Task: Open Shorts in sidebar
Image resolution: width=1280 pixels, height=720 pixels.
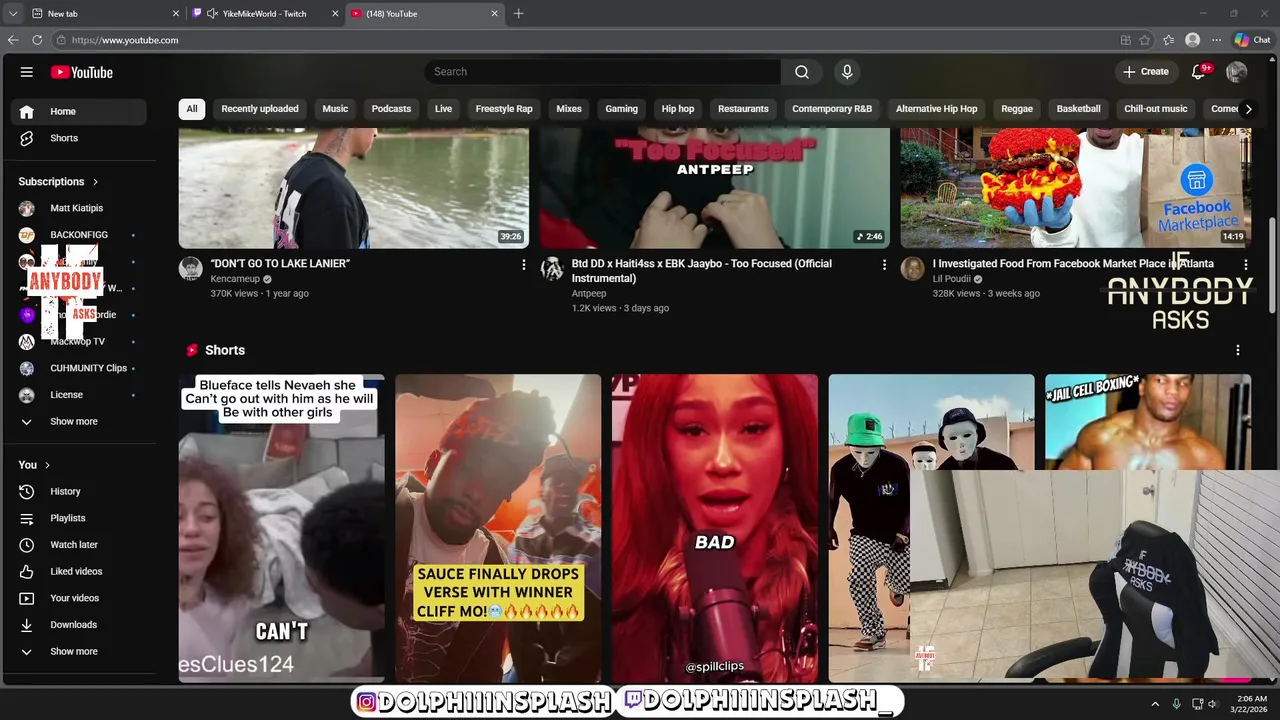Action: pyautogui.click(x=80, y=138)
